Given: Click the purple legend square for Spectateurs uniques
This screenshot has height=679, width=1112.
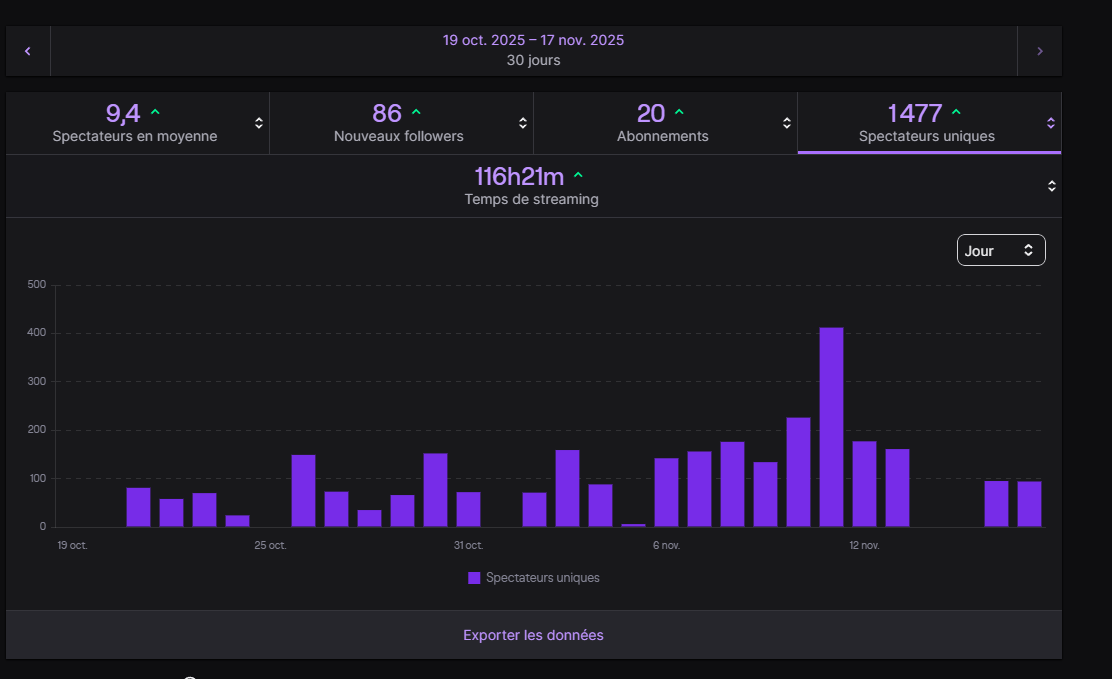Looking at the screenshot, I should click(x=473, y=577).
